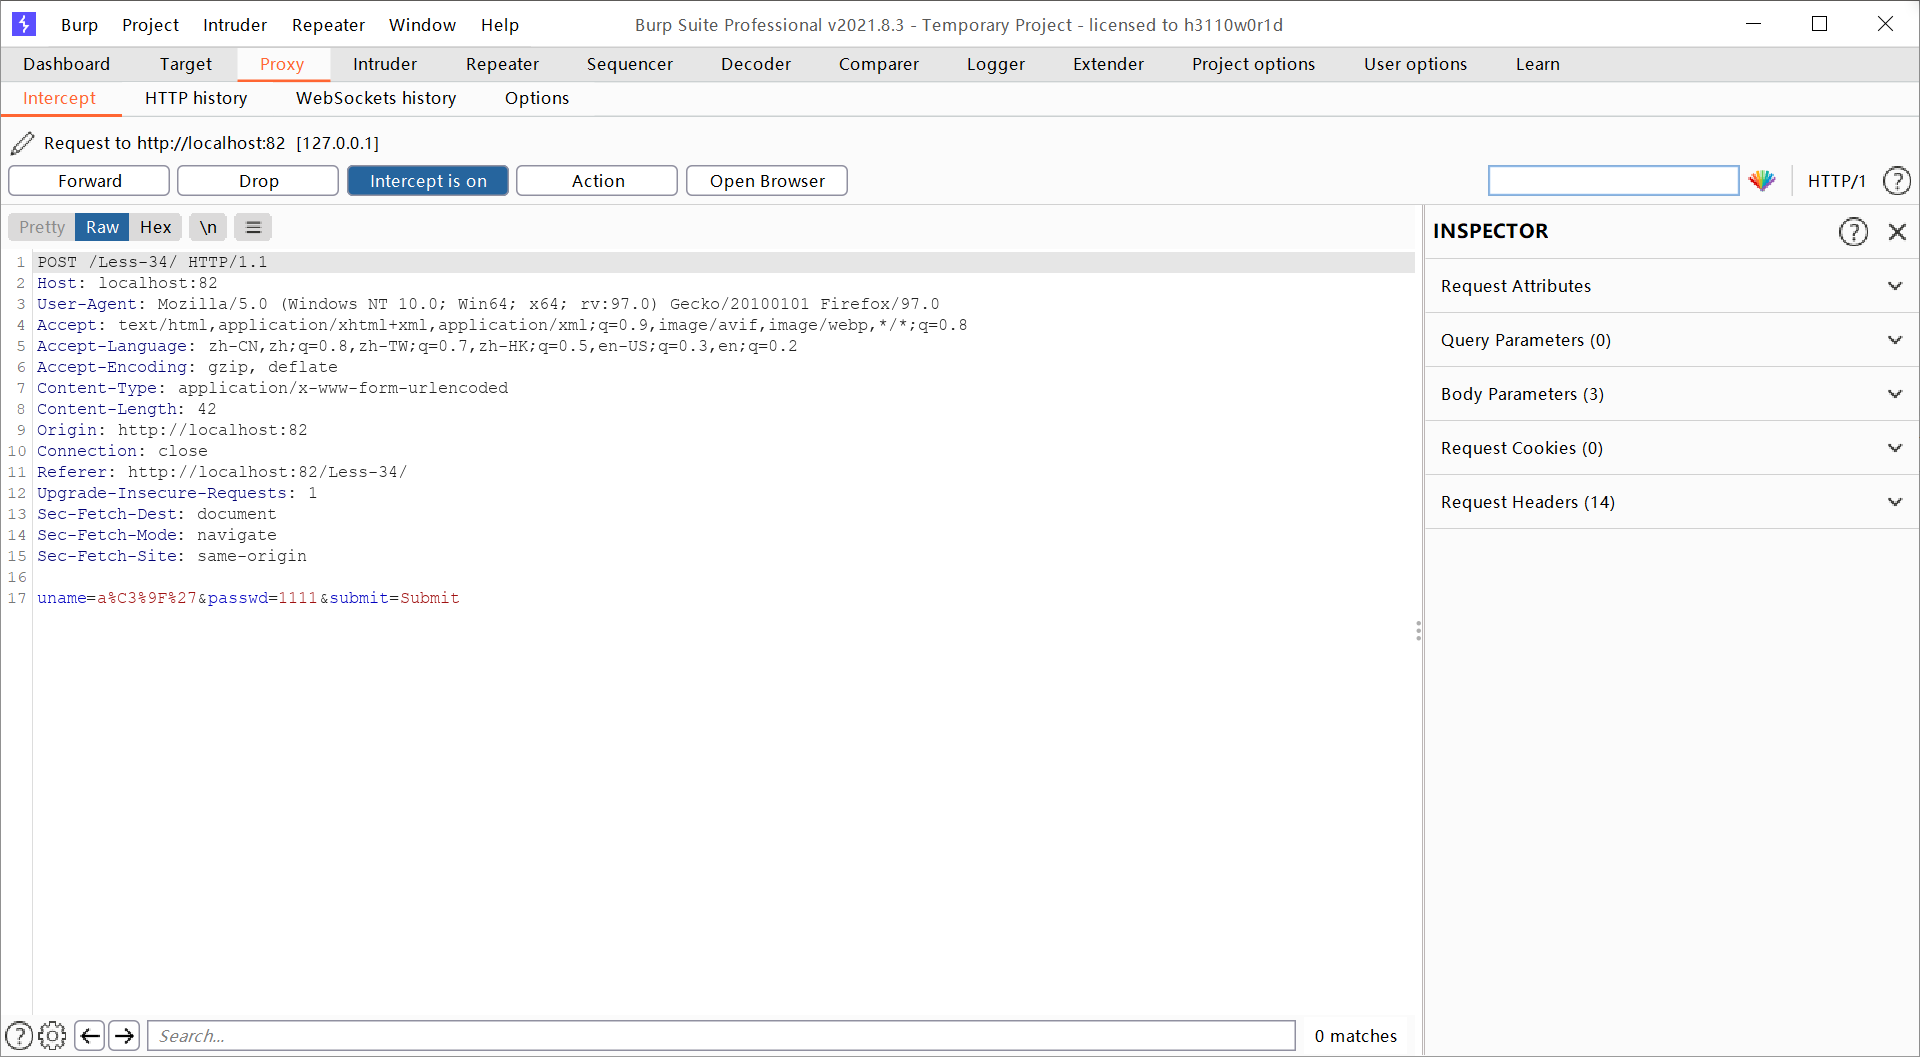The width and height of the screenshot is (1920, 1057).
Task: Open the Extender tab
Action: (1108, 64)
